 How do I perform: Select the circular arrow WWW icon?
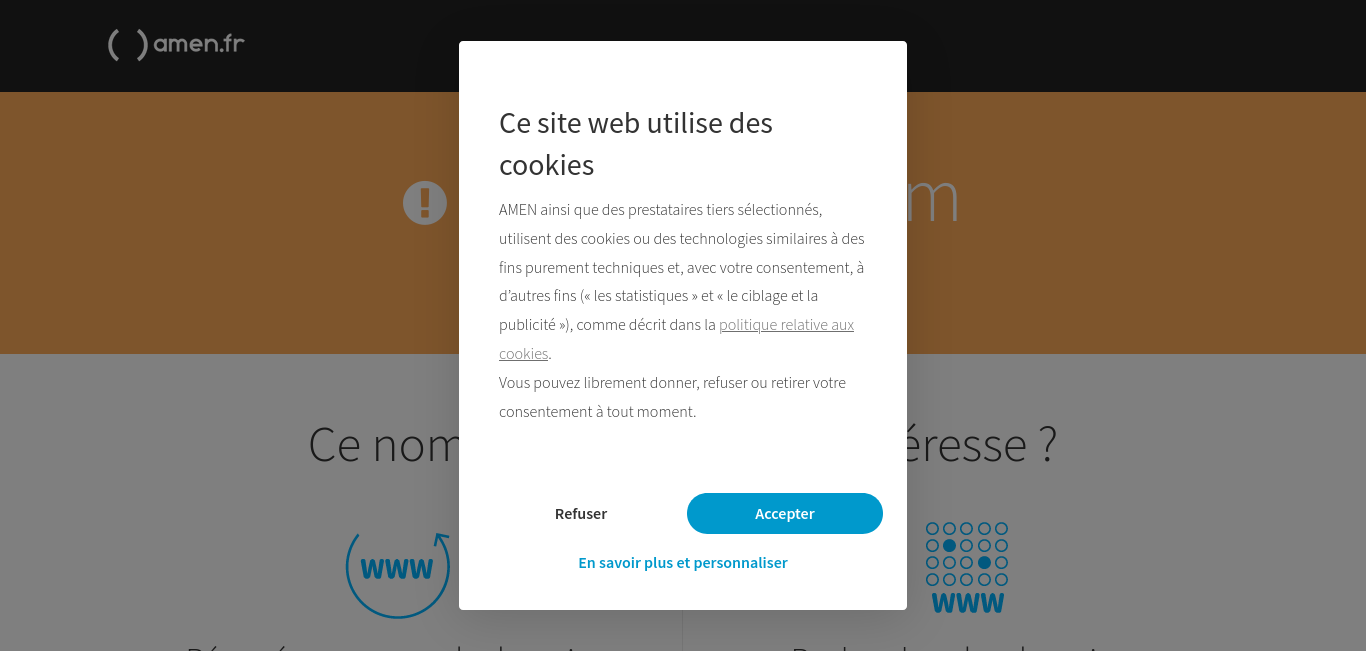398,568
